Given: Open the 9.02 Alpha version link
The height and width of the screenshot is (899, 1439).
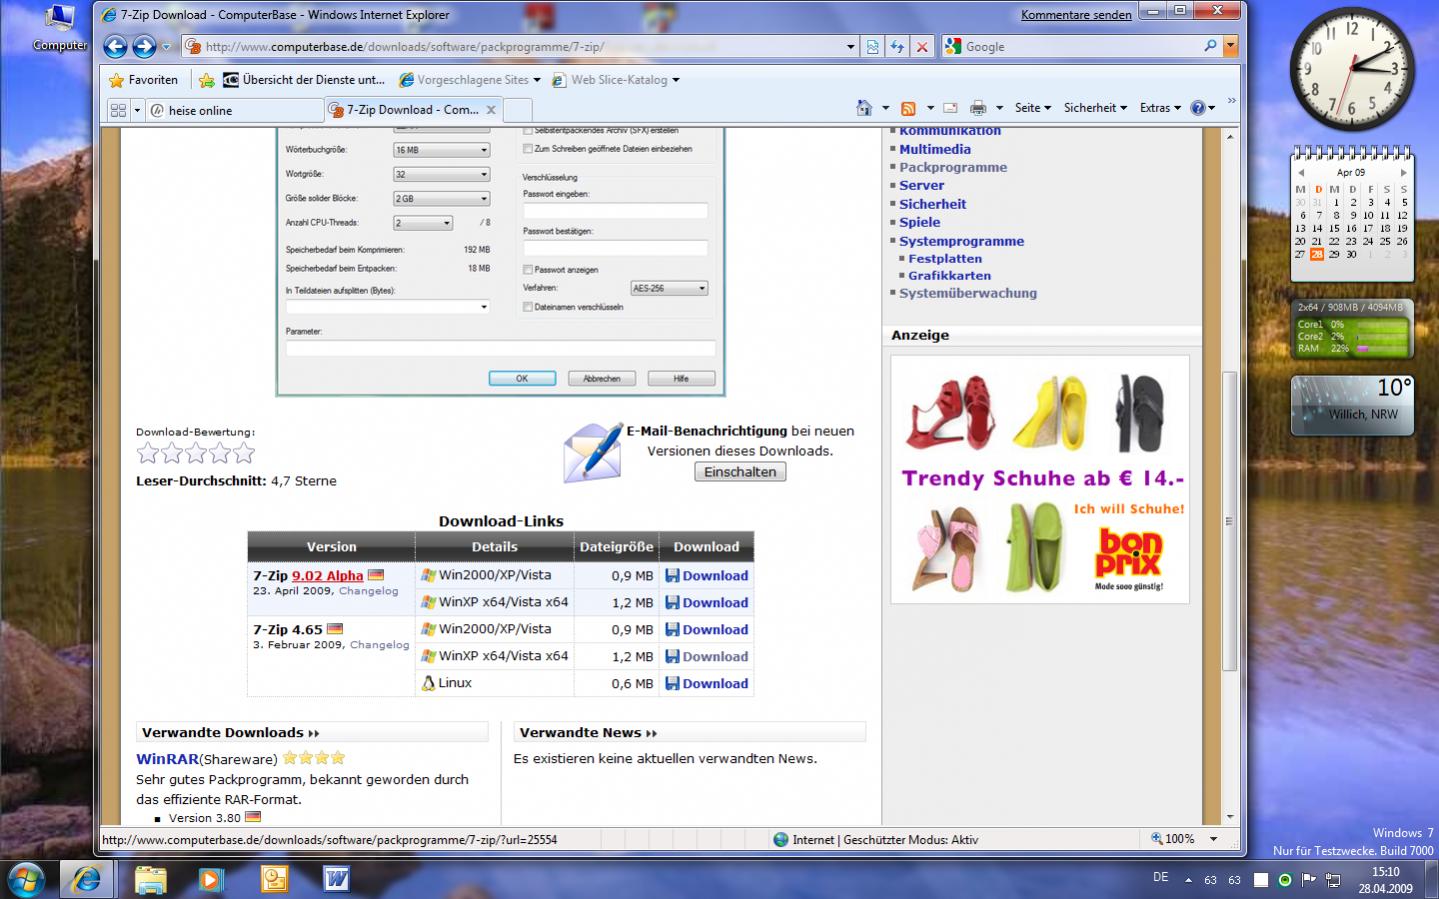Looking at the screenshot, I should coord(327,575).
